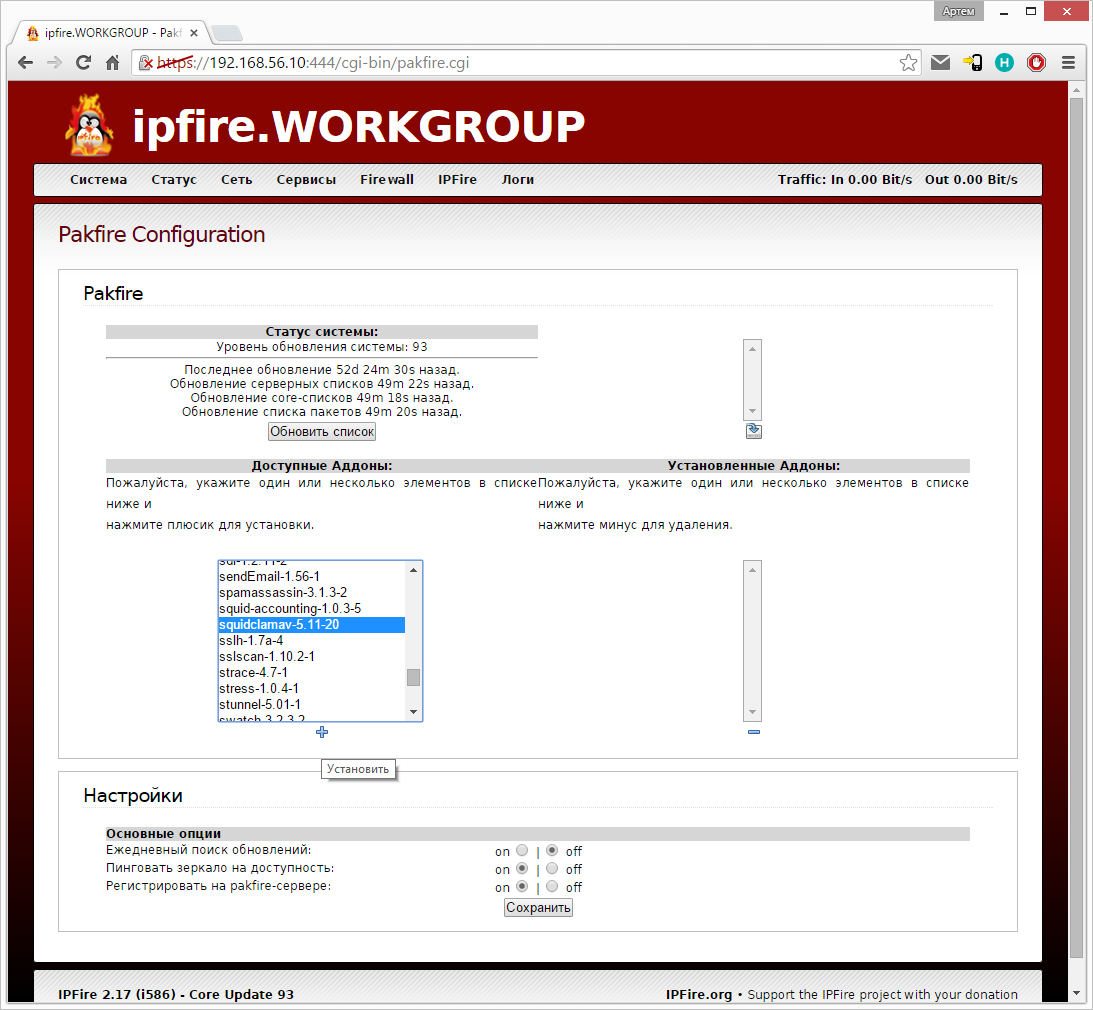Select stunnel-5.01-1 addon
Screen dimensions: 1093x1010
pyautogui.click(x=312, y=705)
